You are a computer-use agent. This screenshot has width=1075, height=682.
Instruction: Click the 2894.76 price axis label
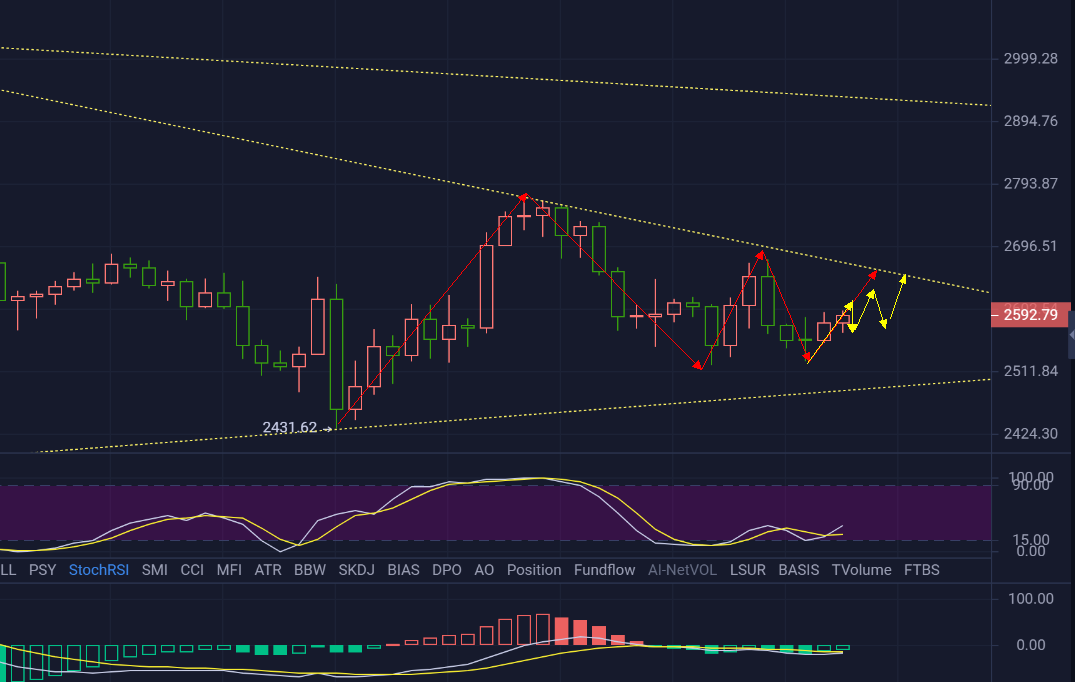(x=1030, y=121)
